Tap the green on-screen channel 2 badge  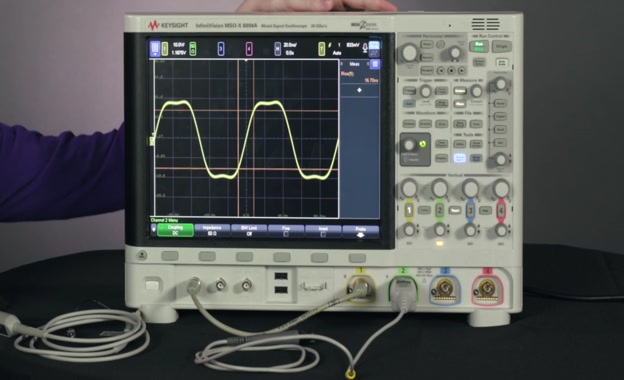tap(193, 49)
